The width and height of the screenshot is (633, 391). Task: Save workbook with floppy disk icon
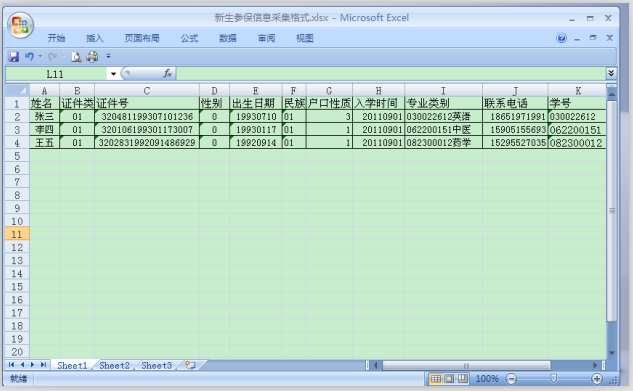click(14, 57)
